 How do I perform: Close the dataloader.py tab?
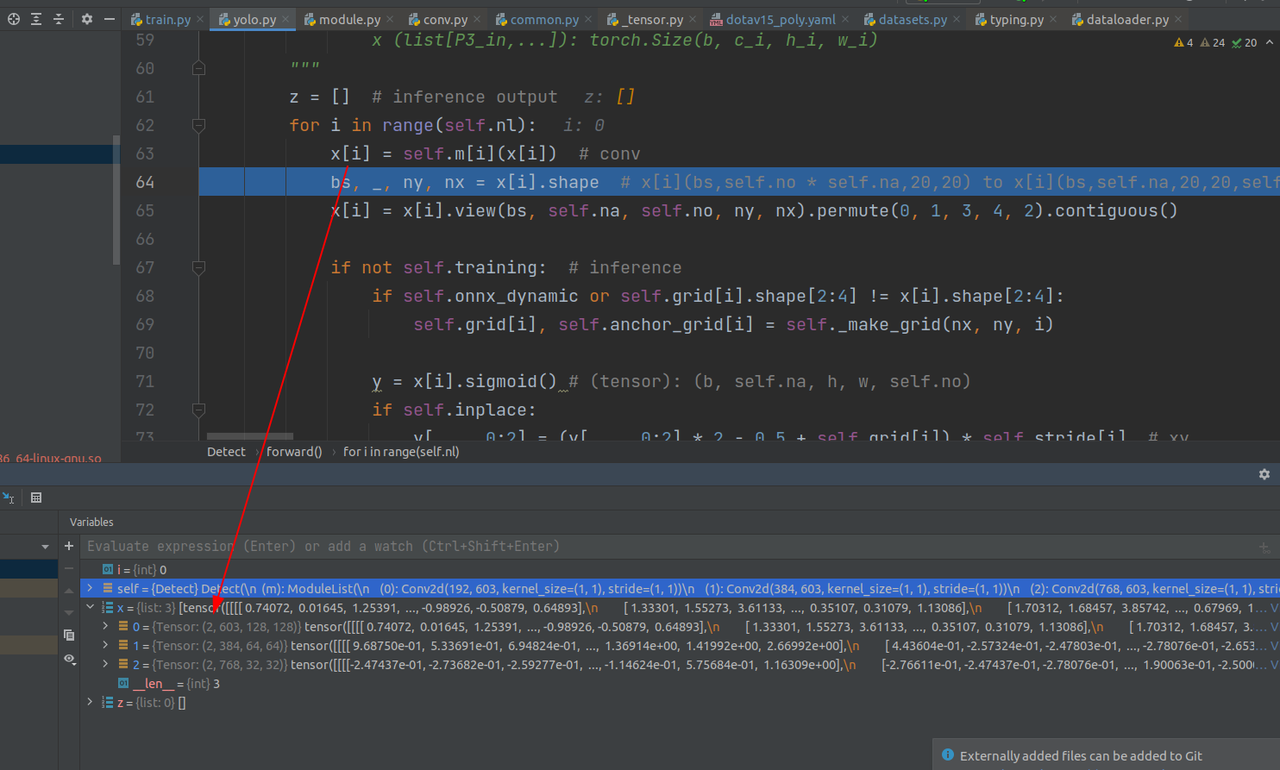(x=1179, y=20)
